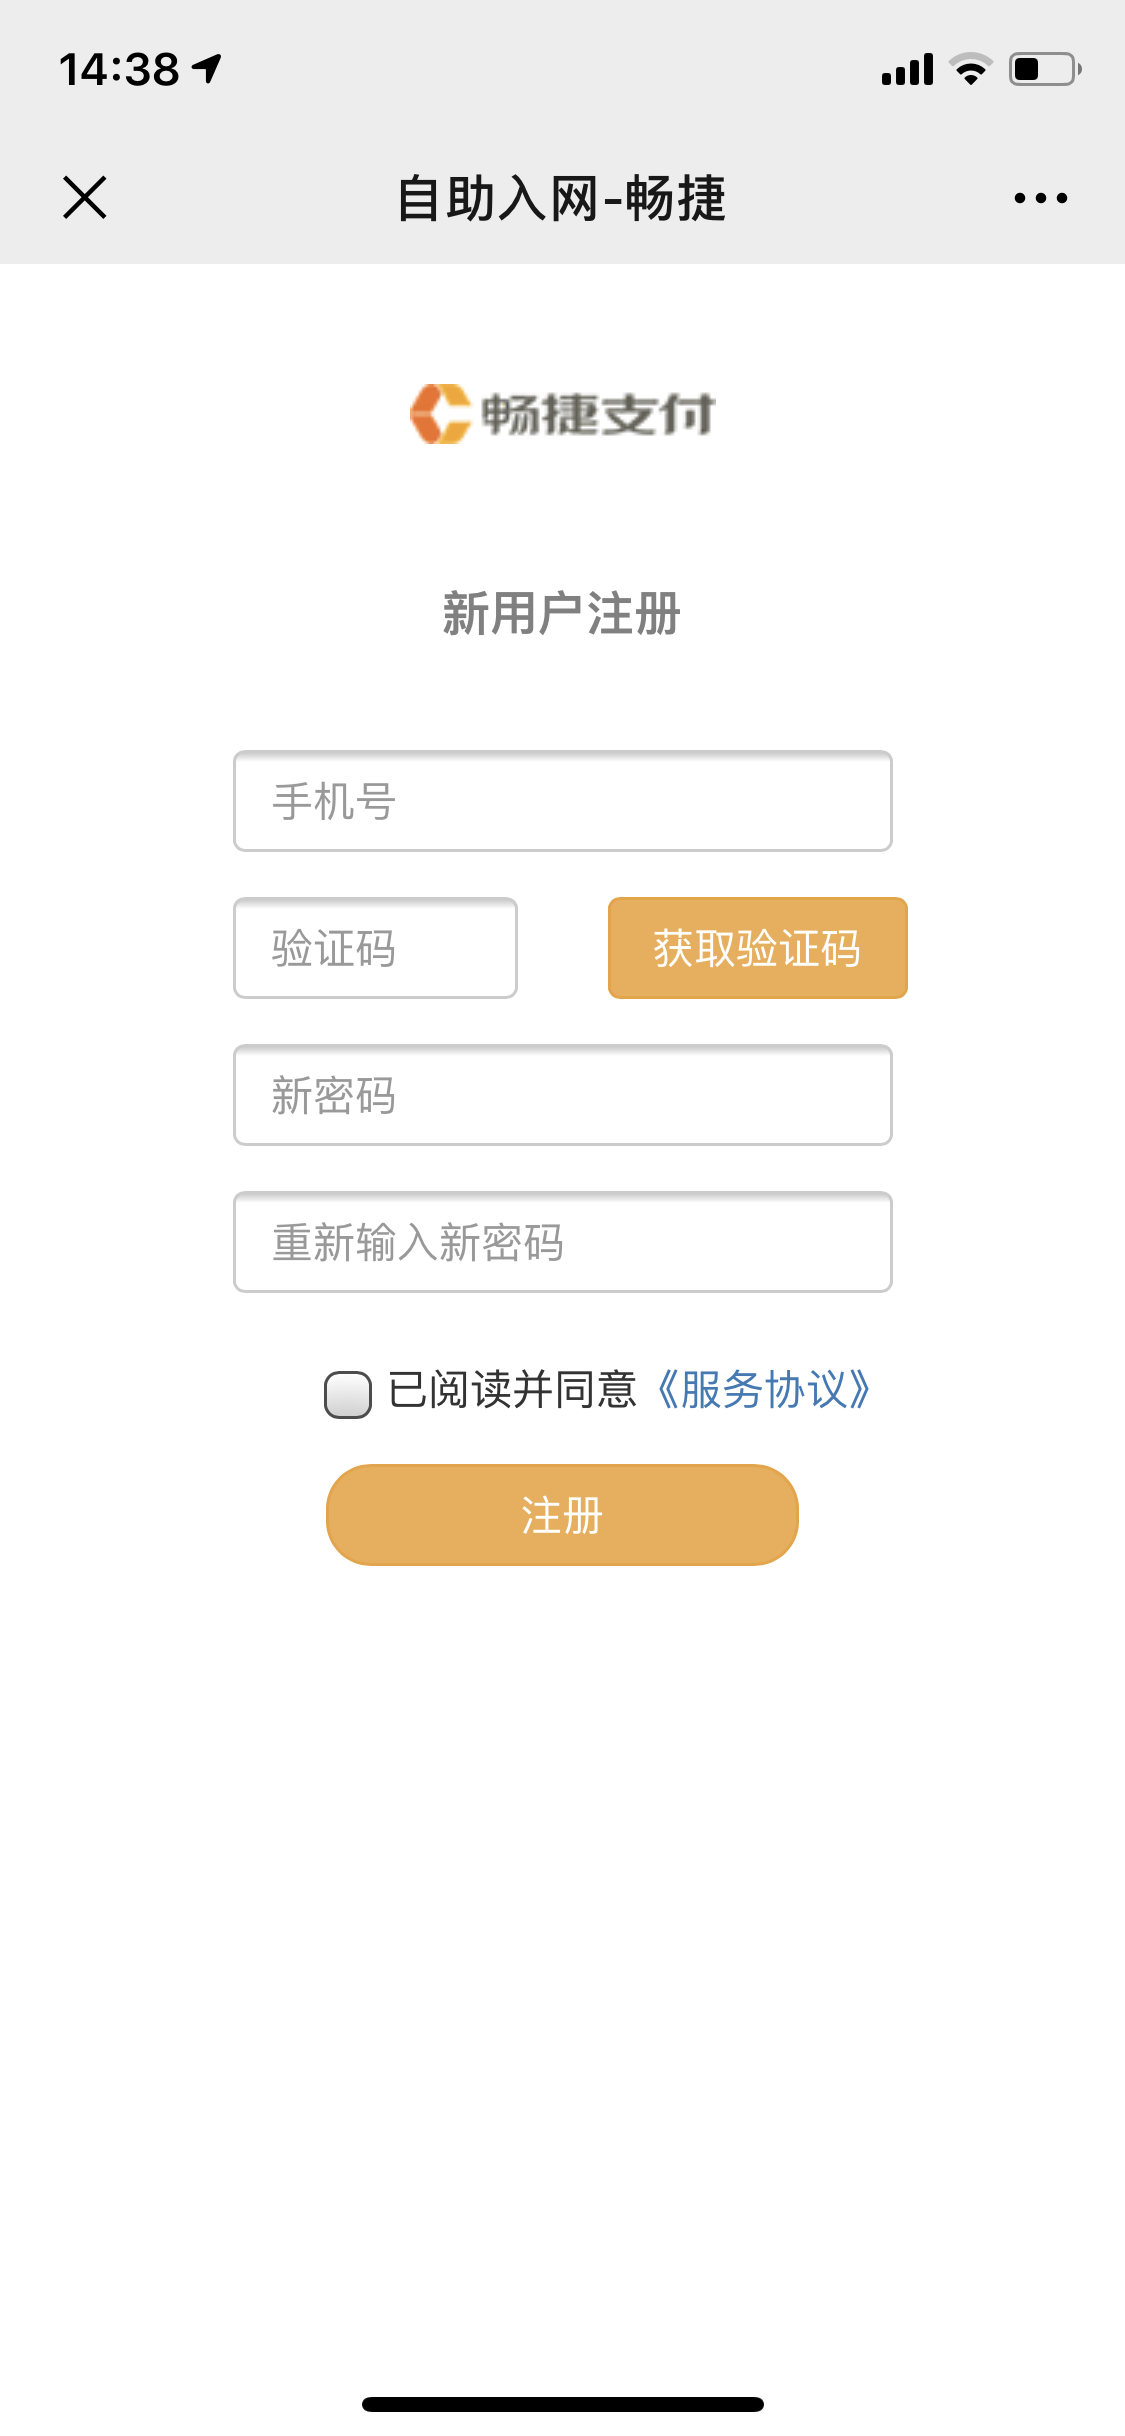This screenshot has width=1125, height=2436.
Task: Tap the 已阅读并同意 label text
Action: pyautogui.click(x=512, y=1390)
